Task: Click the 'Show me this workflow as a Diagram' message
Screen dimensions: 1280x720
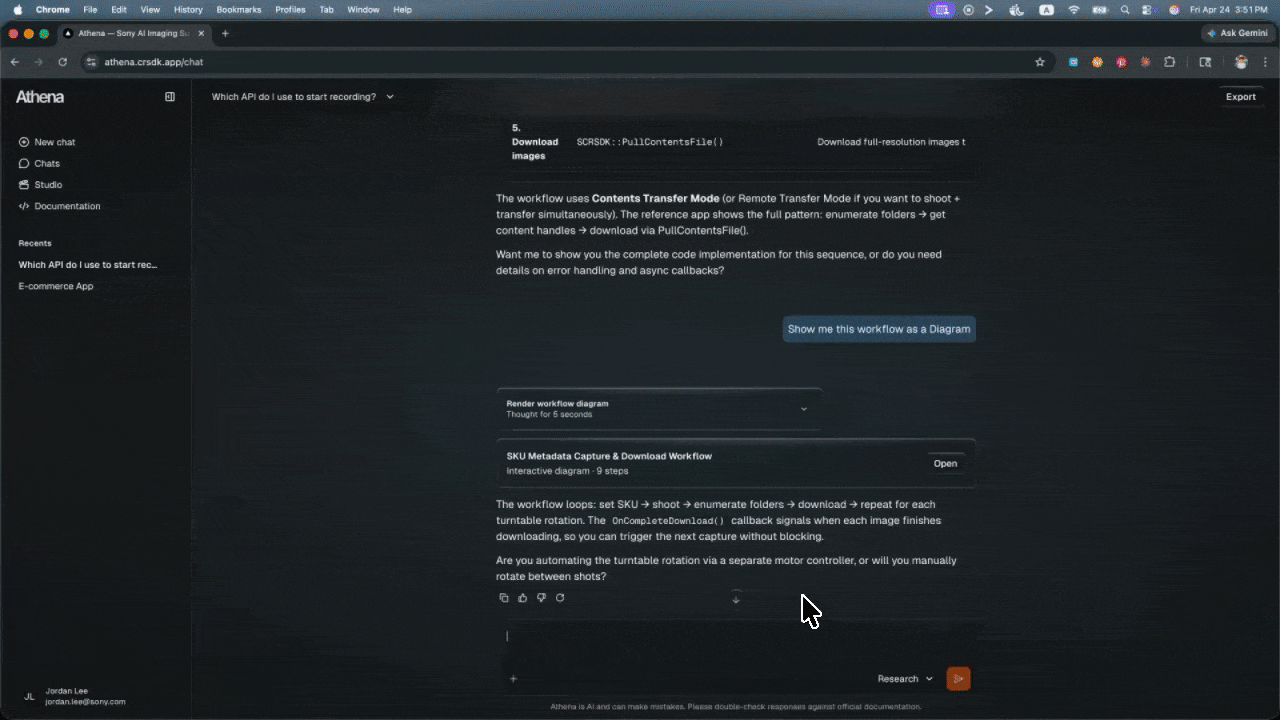Action: 879,329
